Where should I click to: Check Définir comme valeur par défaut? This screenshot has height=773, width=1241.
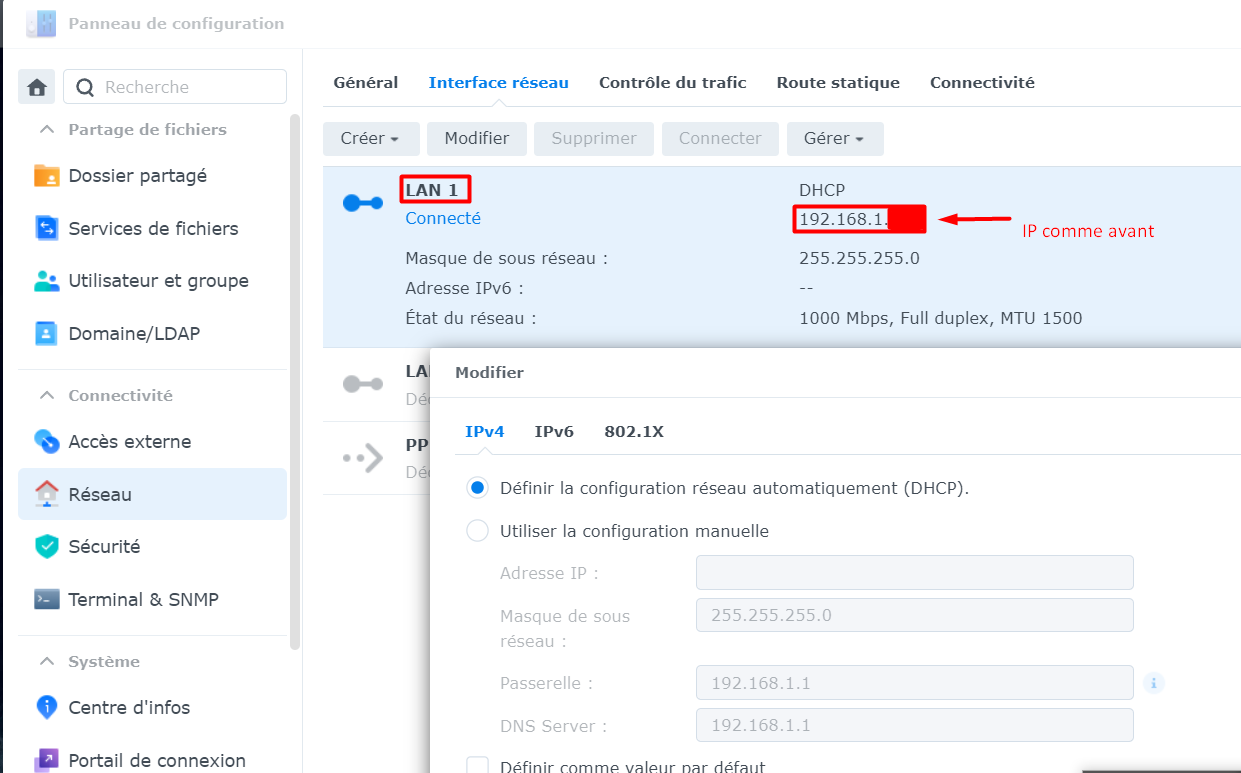(x=478, y=766)
